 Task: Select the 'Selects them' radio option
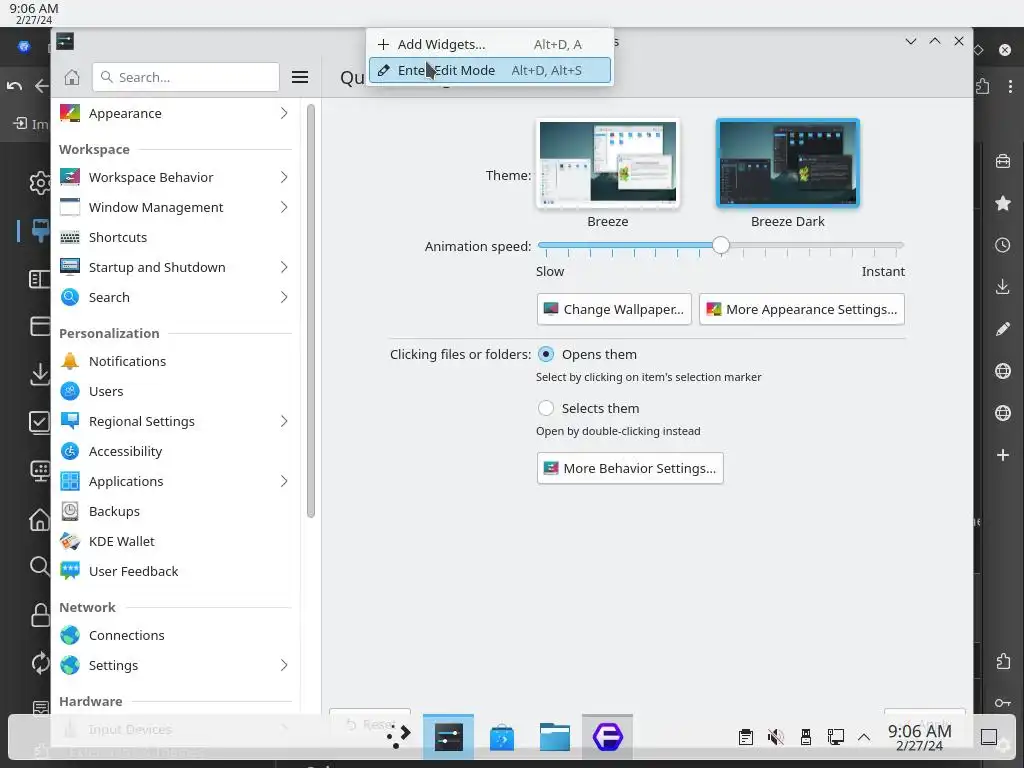(546, 408)
